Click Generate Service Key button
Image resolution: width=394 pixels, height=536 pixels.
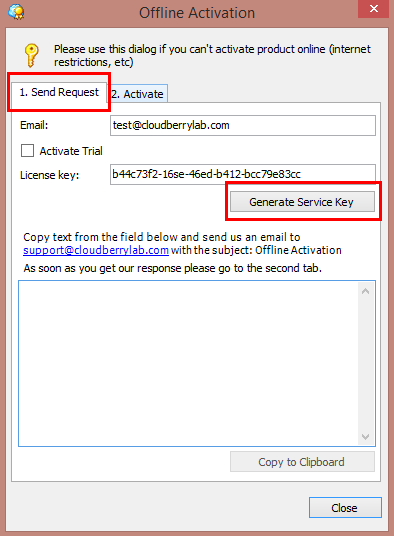pyautogui.click(x=302, y=202)
